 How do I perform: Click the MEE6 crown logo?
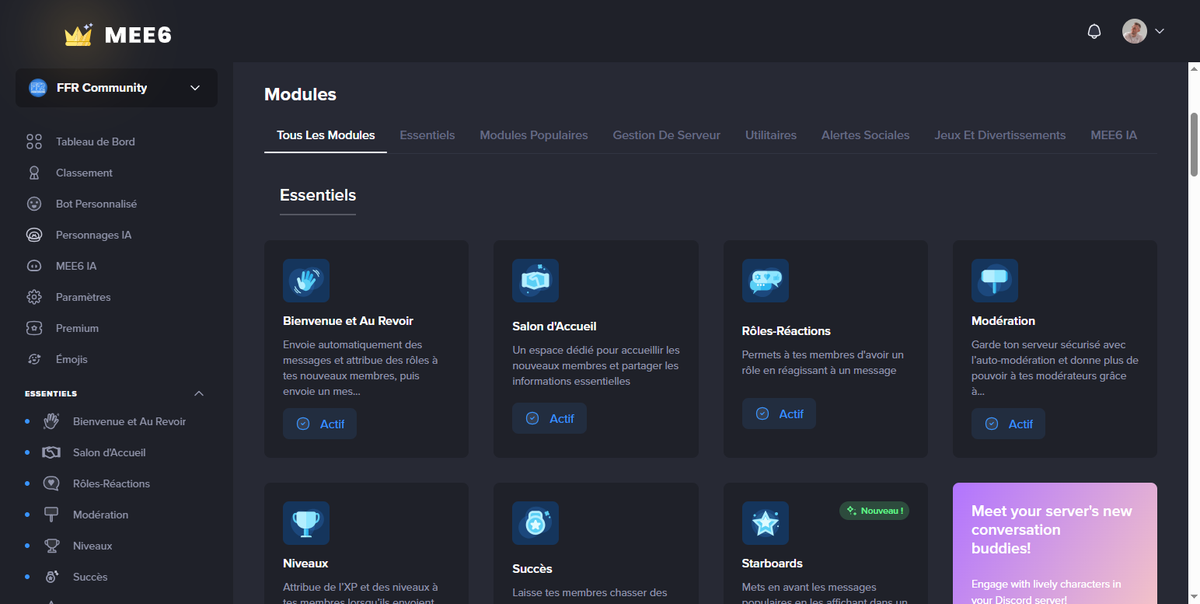point(117,35)
